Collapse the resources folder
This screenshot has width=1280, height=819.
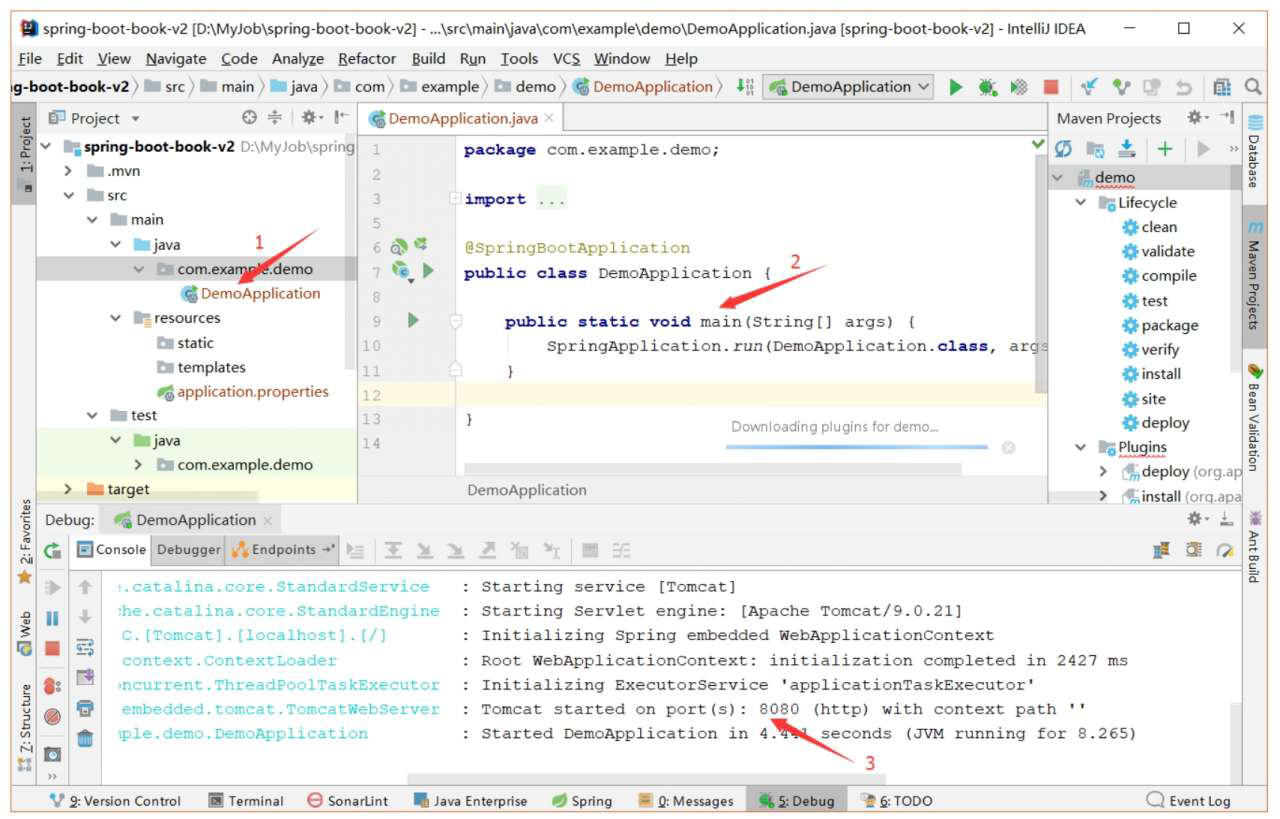click(117, 318)
